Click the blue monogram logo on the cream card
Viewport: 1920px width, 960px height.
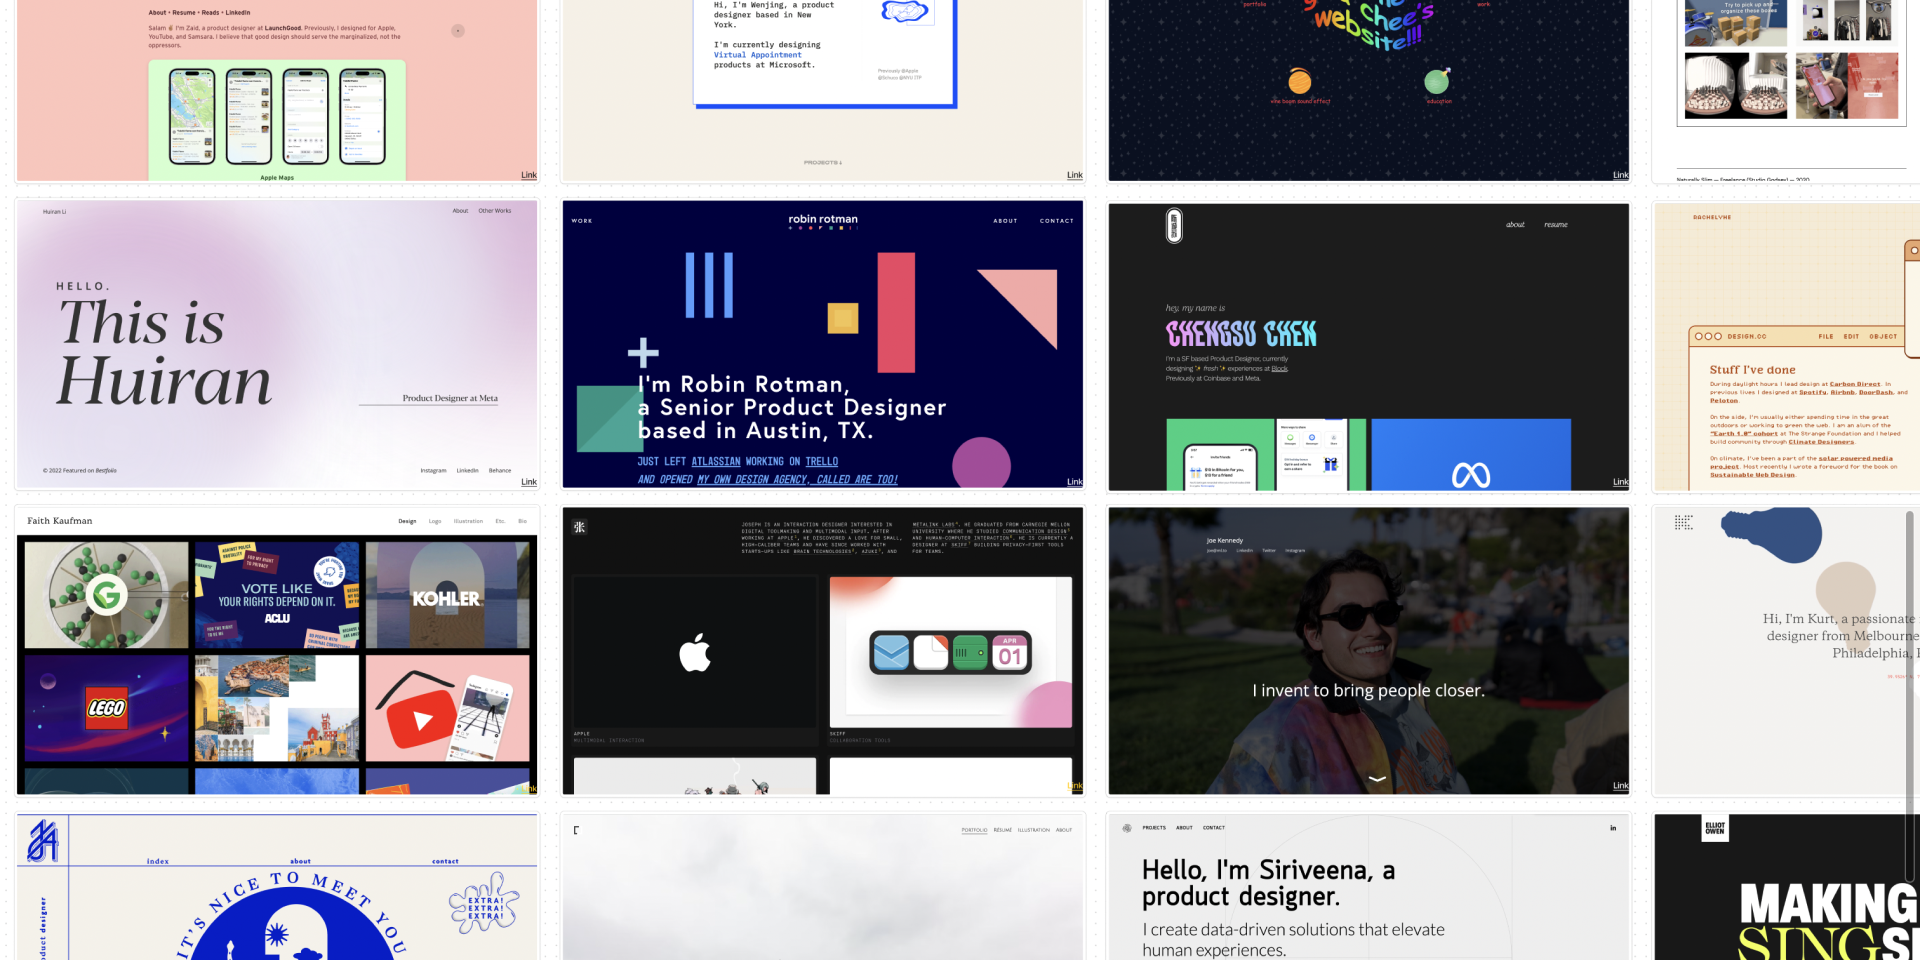(x=43, y=841)
